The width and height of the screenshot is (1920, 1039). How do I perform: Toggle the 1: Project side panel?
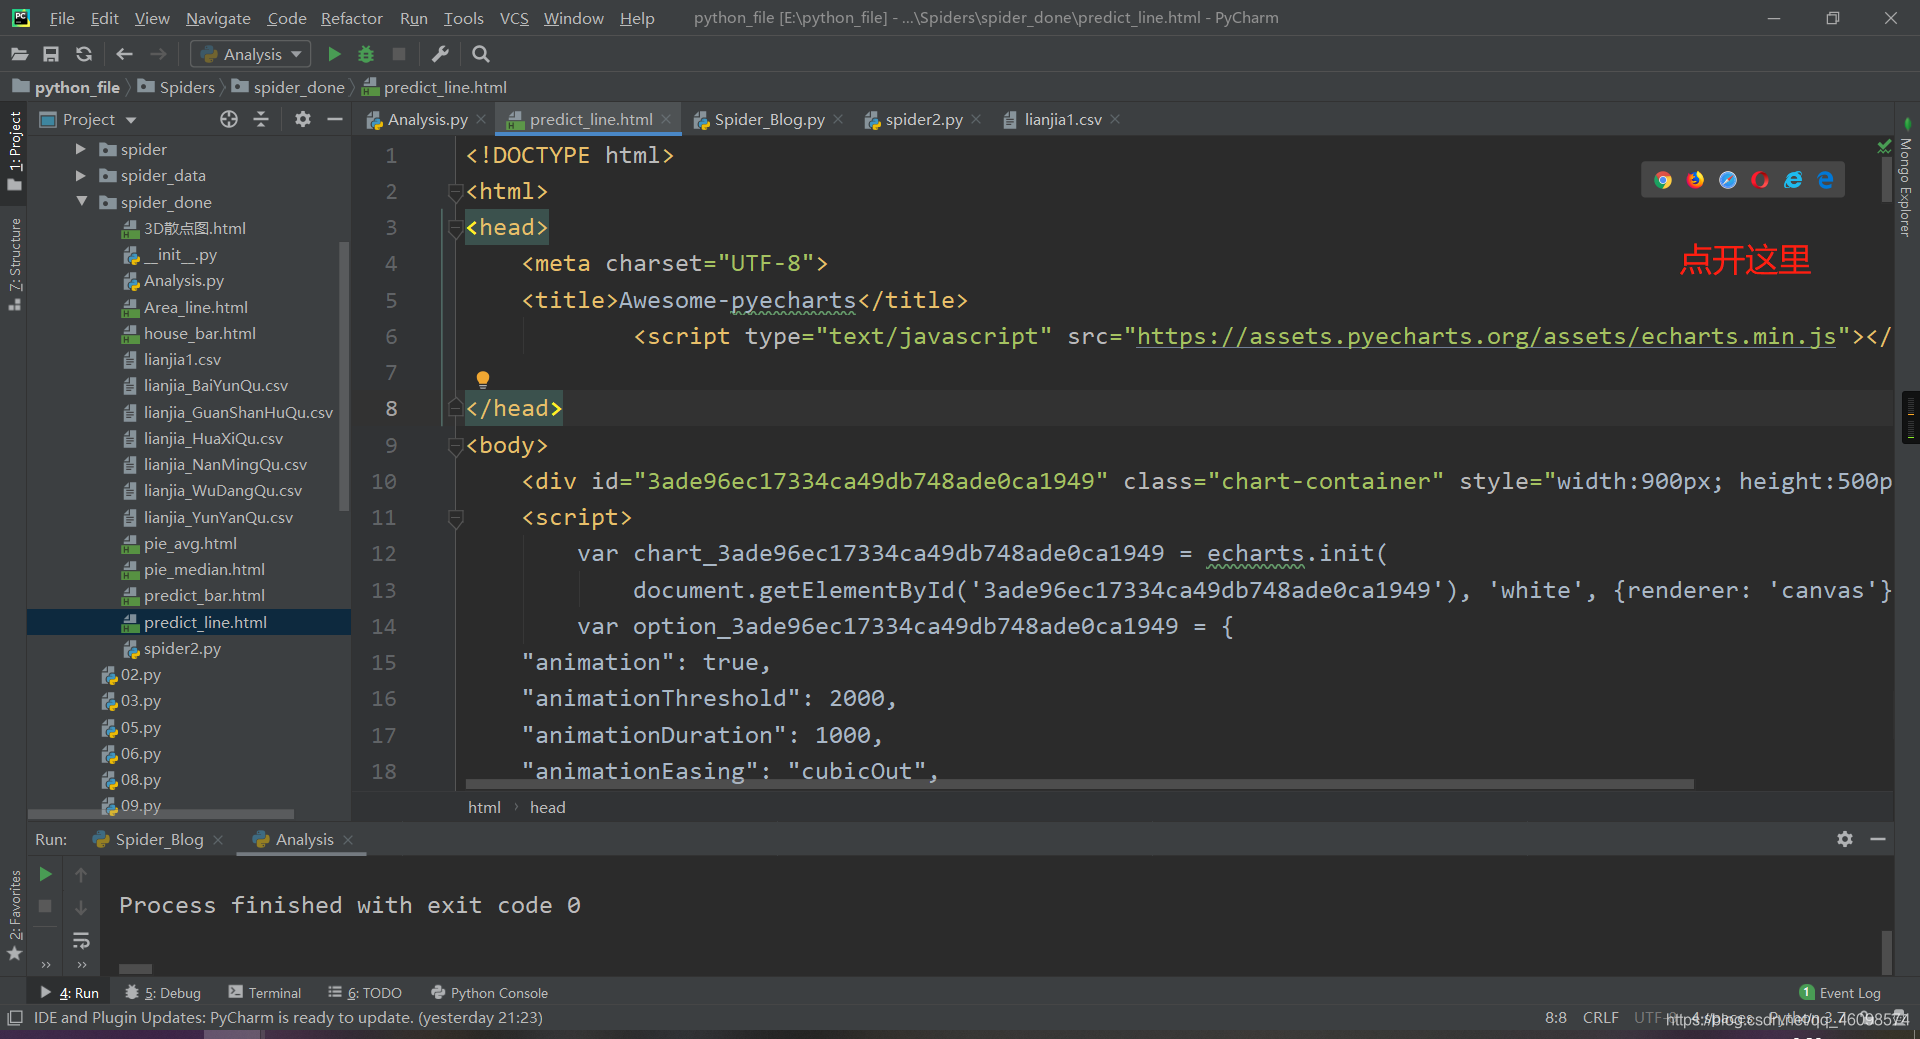[14, 150]
